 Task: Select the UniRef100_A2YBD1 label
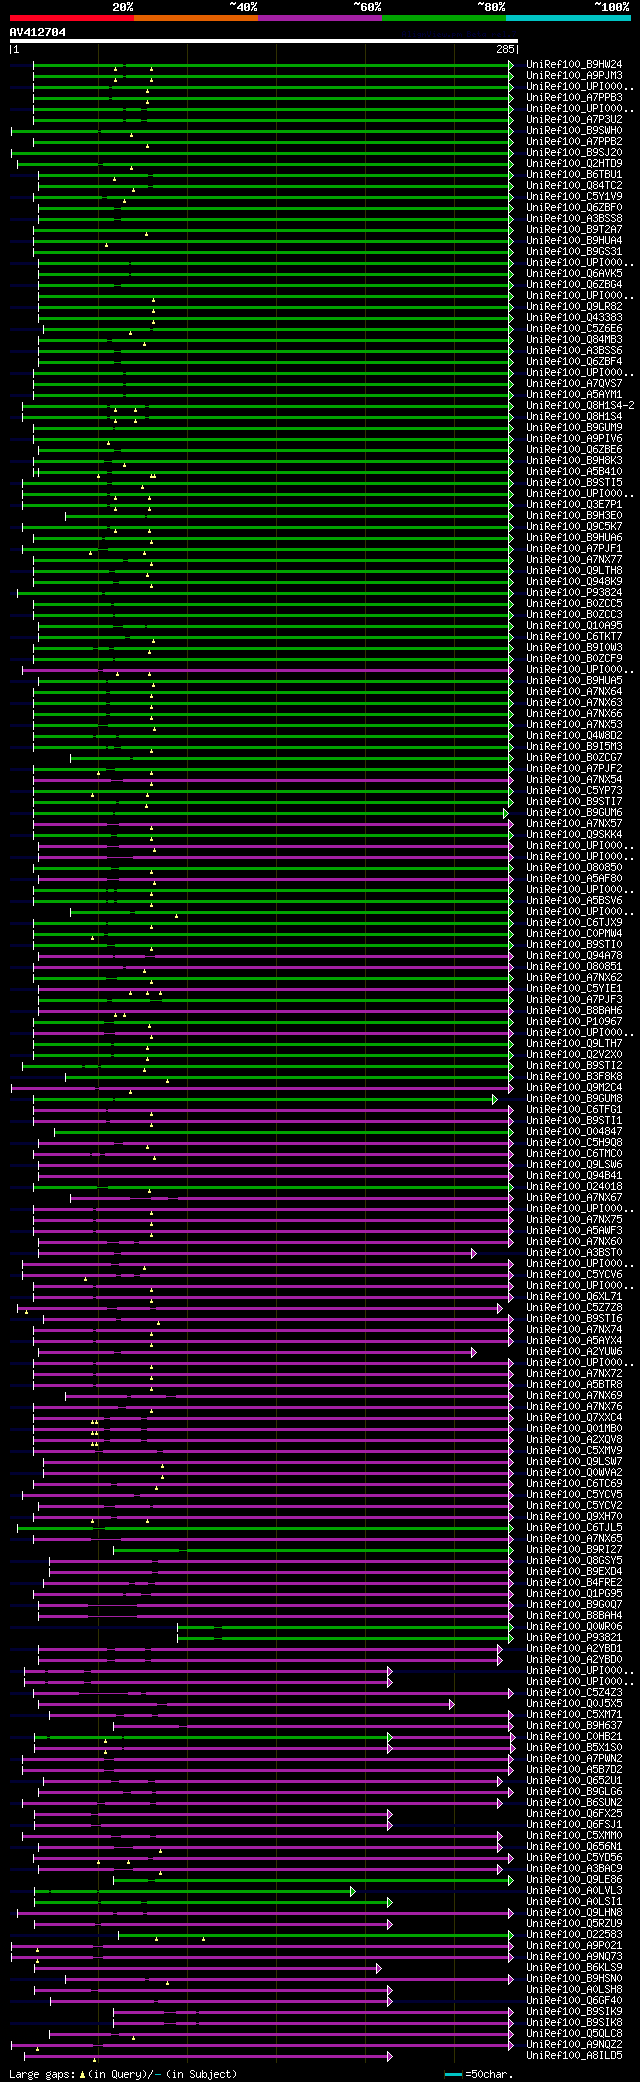(574, 1648)
